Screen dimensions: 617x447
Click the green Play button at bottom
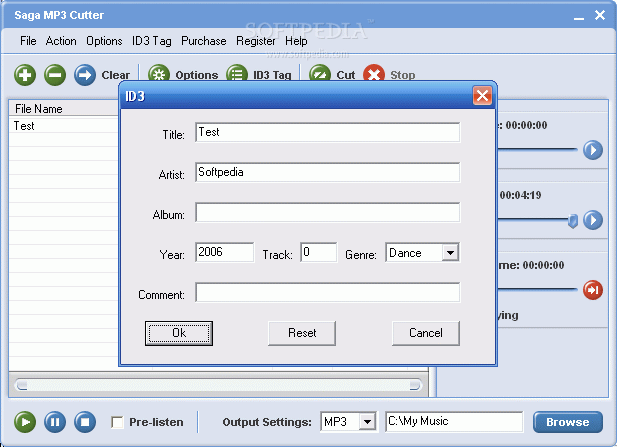click(25, 422)
